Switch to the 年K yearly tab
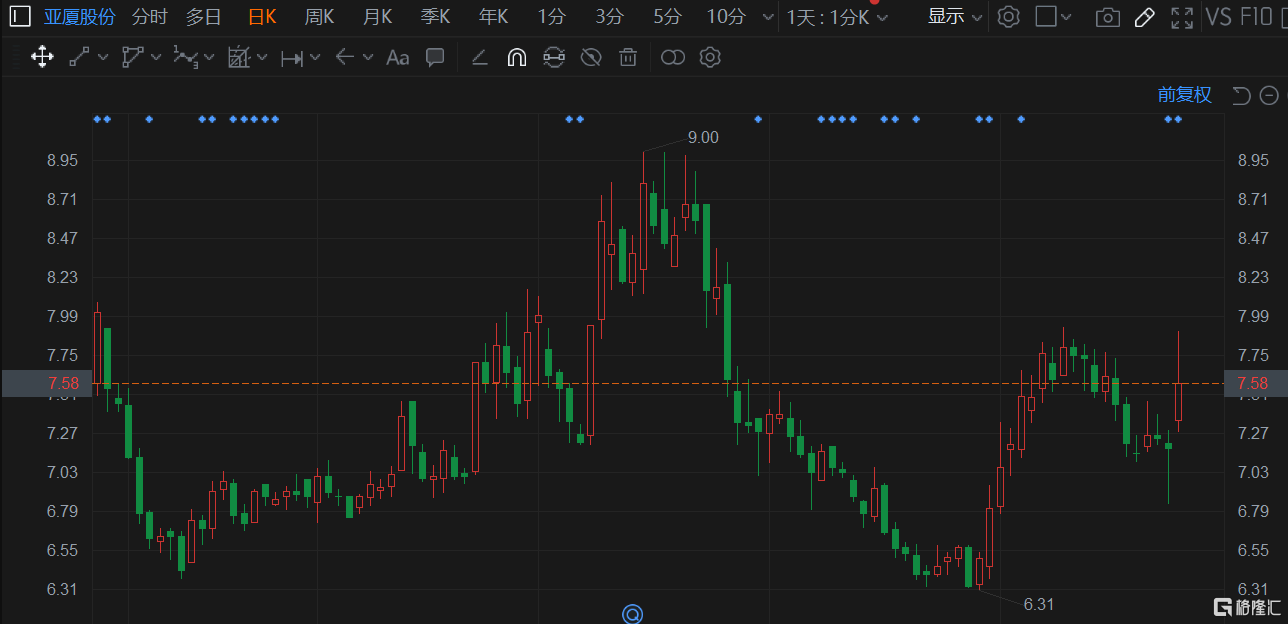 (x=493, y=17)
